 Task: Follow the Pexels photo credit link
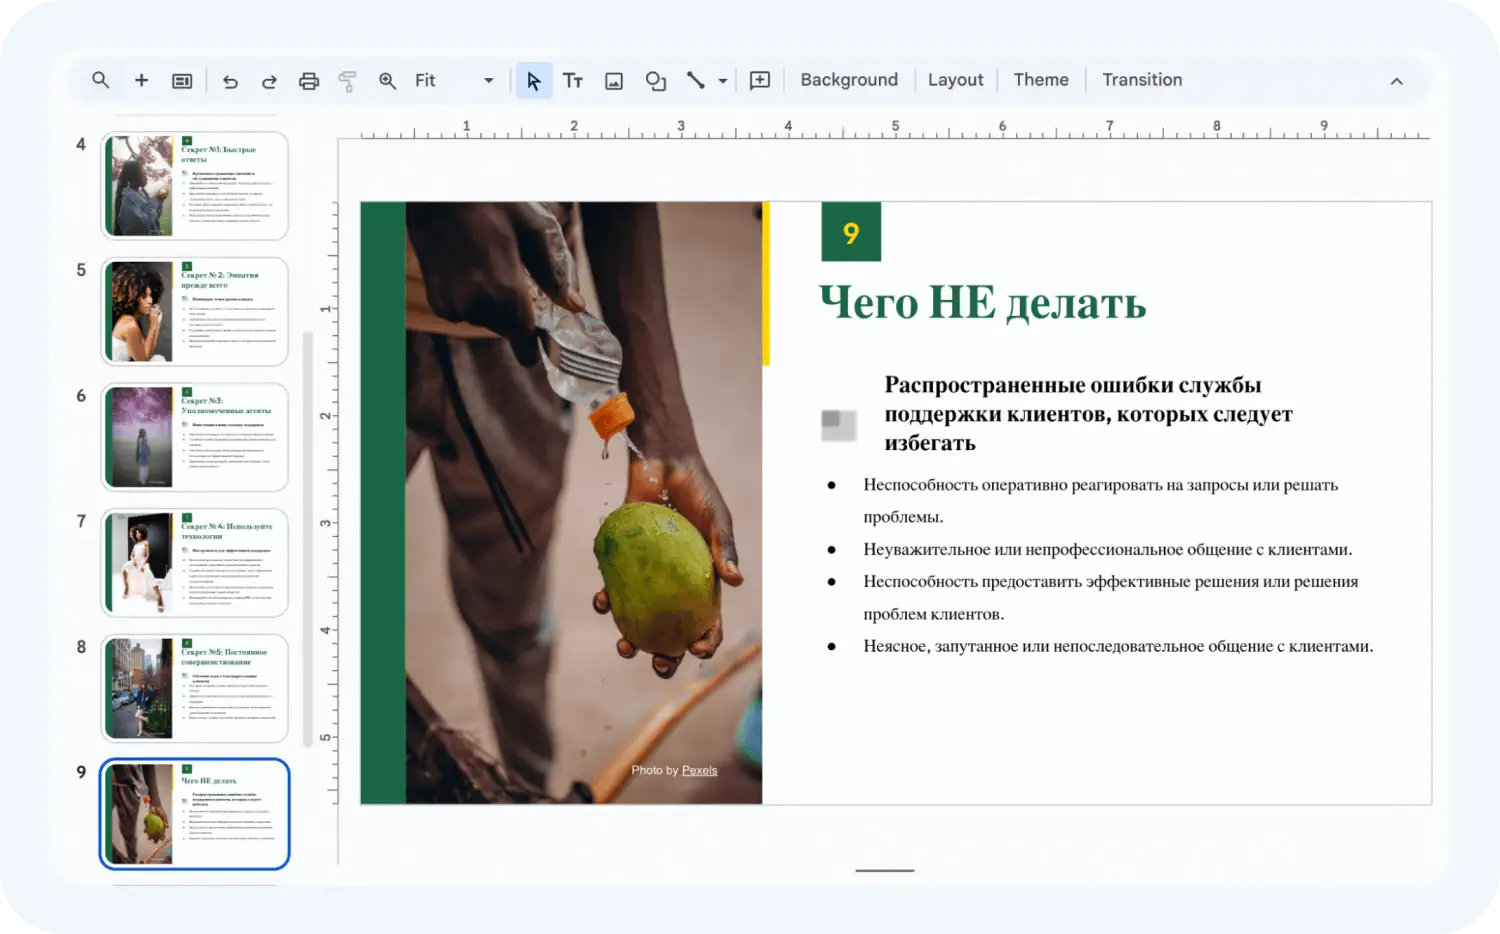(699, 770)
